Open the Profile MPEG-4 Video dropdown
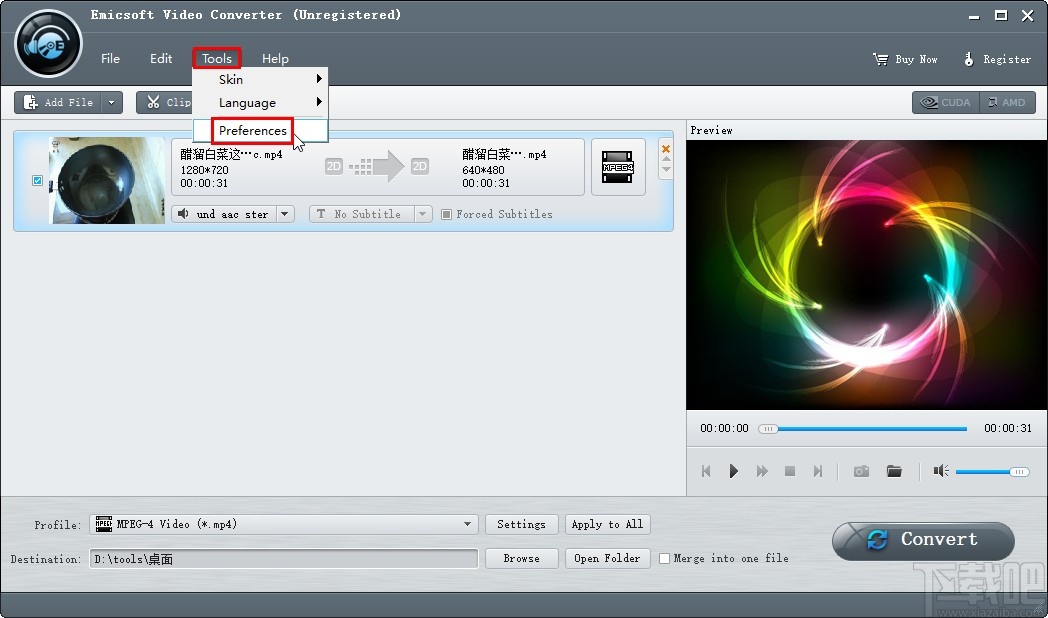The image size is (1048, 618). click(284, 524)
